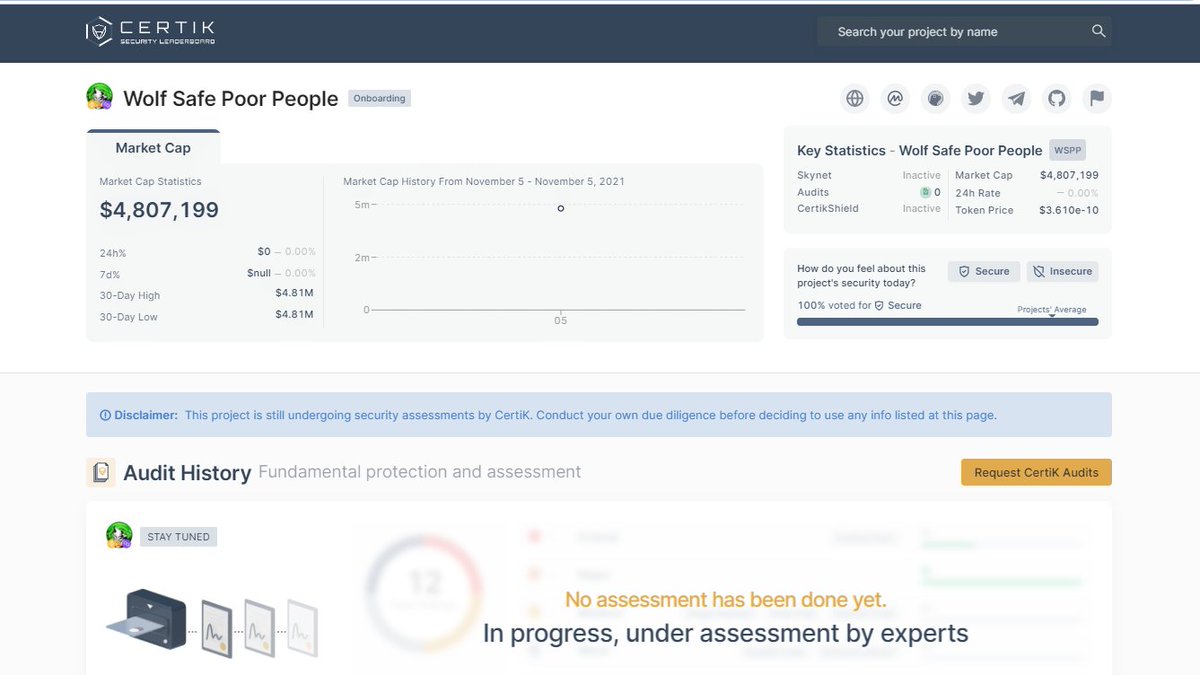The height and width of the screenshot is (675, 1200).
Task: Click the $4,807,199 market cap statistic
Action: (x=159, y=210)
